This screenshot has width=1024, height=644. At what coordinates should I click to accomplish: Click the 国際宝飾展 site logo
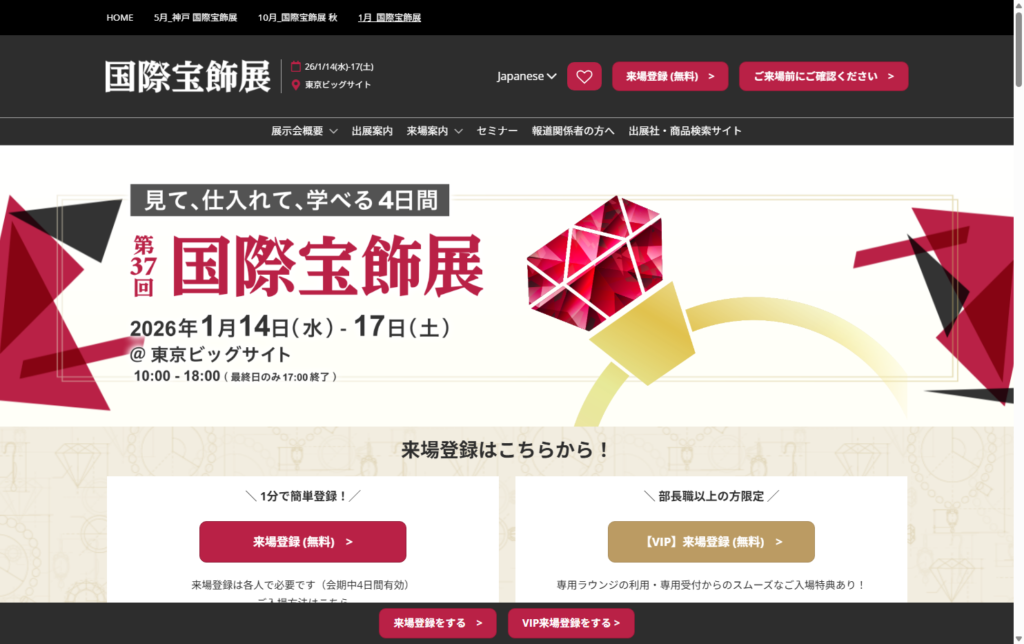pos(187,76)
